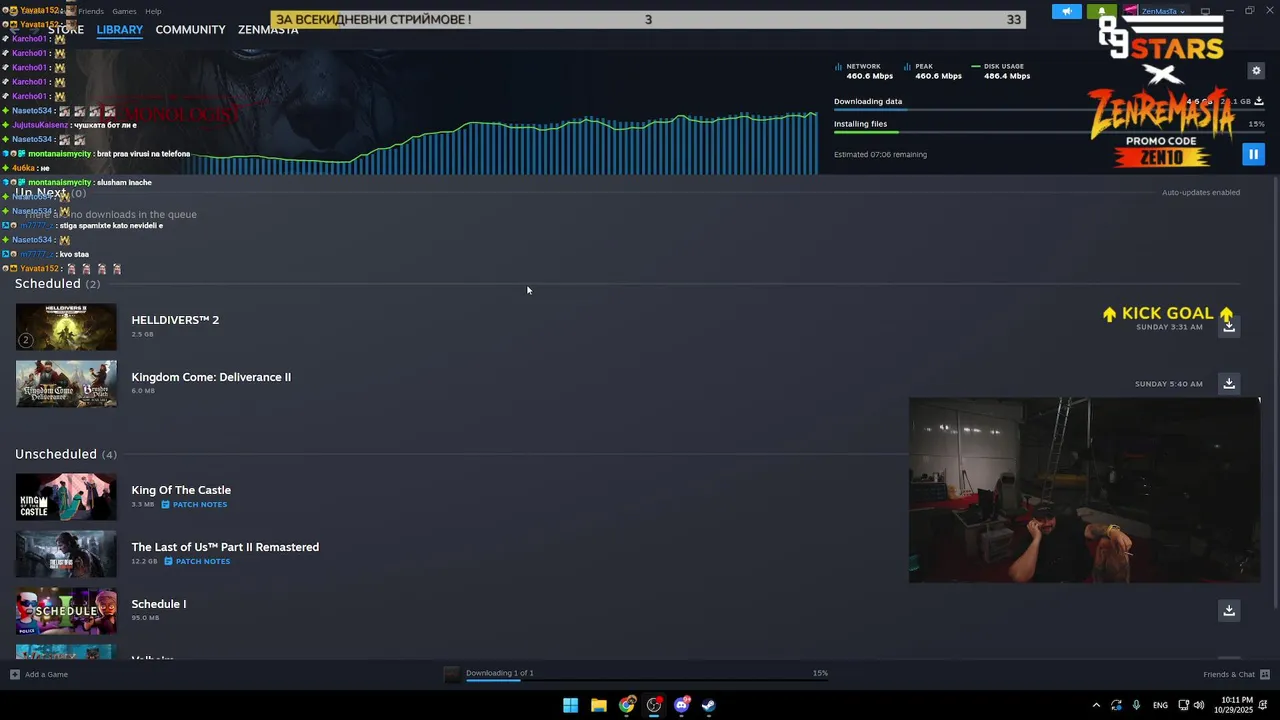Open the Help menu
This screenshot has width=1280, height=720.
[x=153, y=11]
